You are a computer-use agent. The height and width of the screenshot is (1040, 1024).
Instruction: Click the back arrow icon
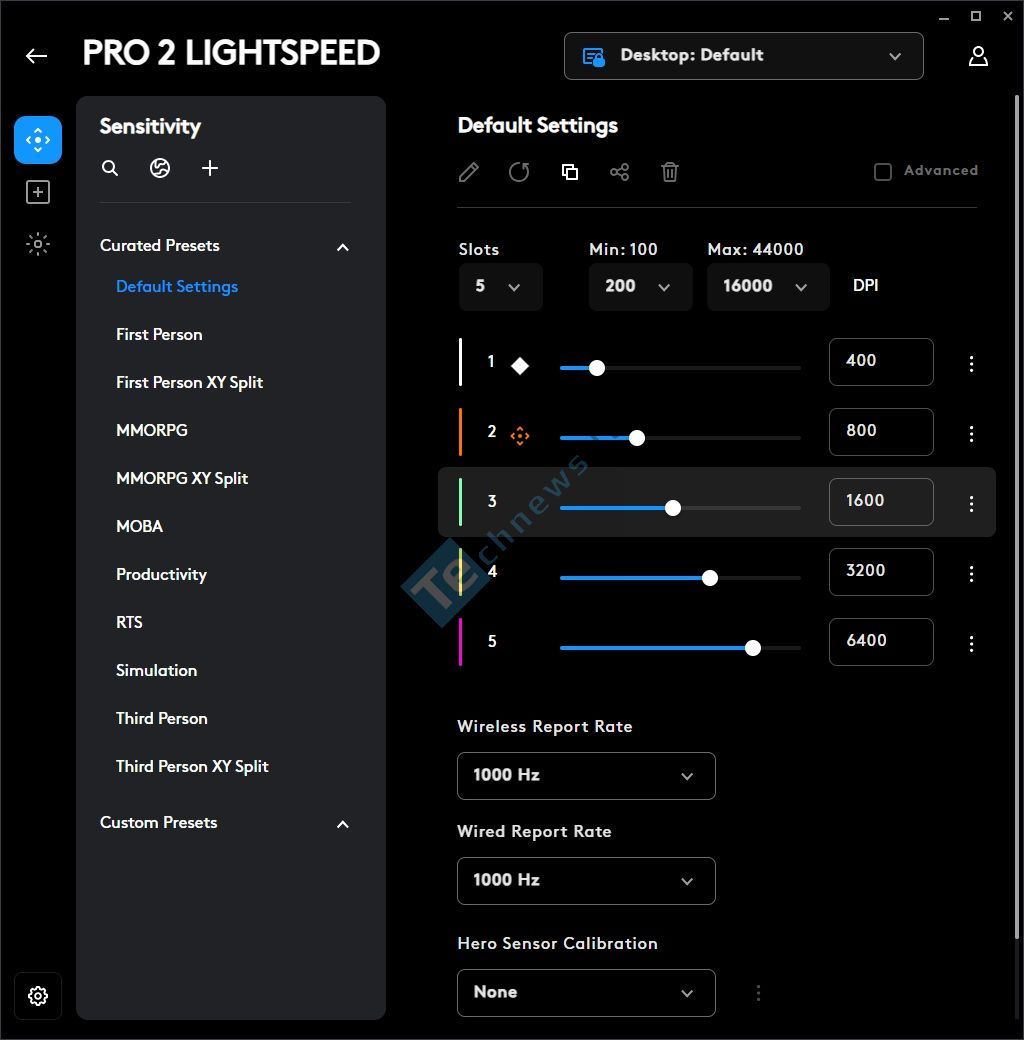36,56
